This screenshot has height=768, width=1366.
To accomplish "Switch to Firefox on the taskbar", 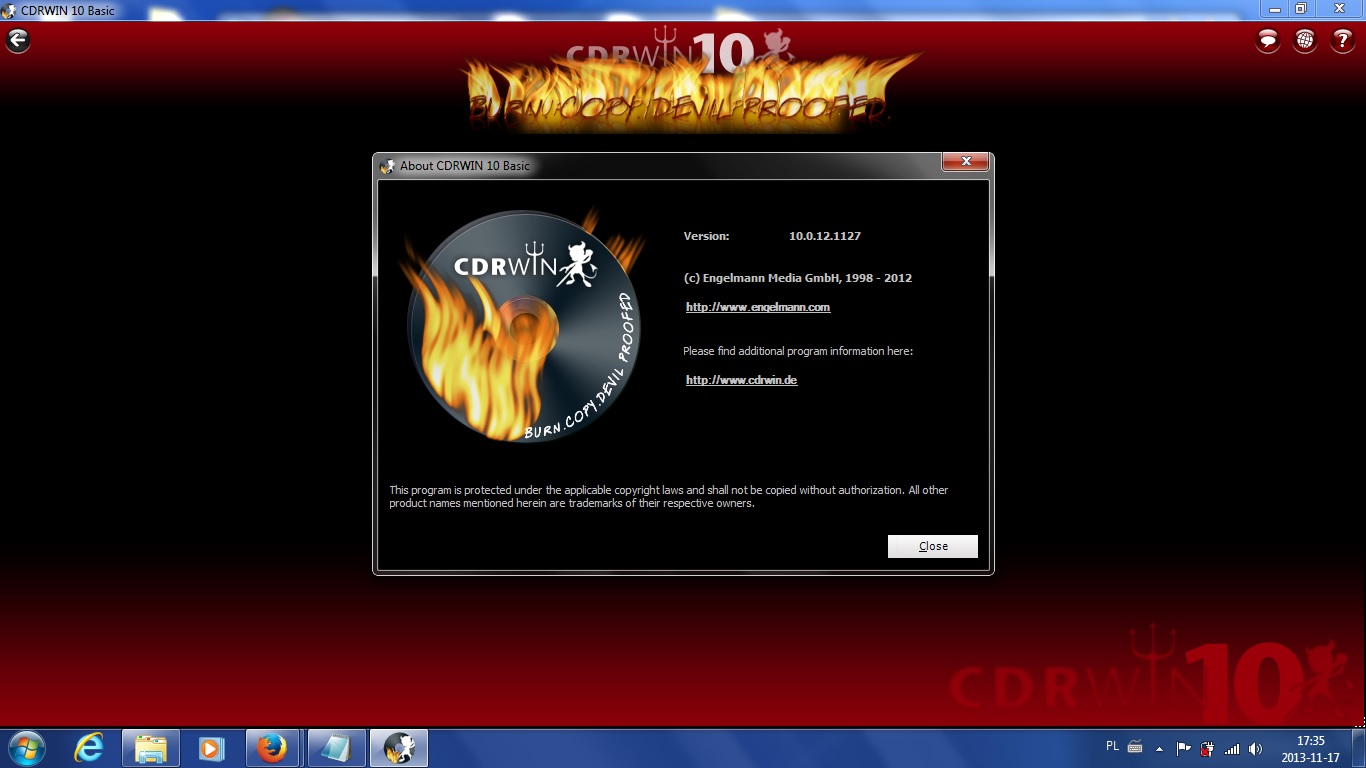I will point(271,748).
